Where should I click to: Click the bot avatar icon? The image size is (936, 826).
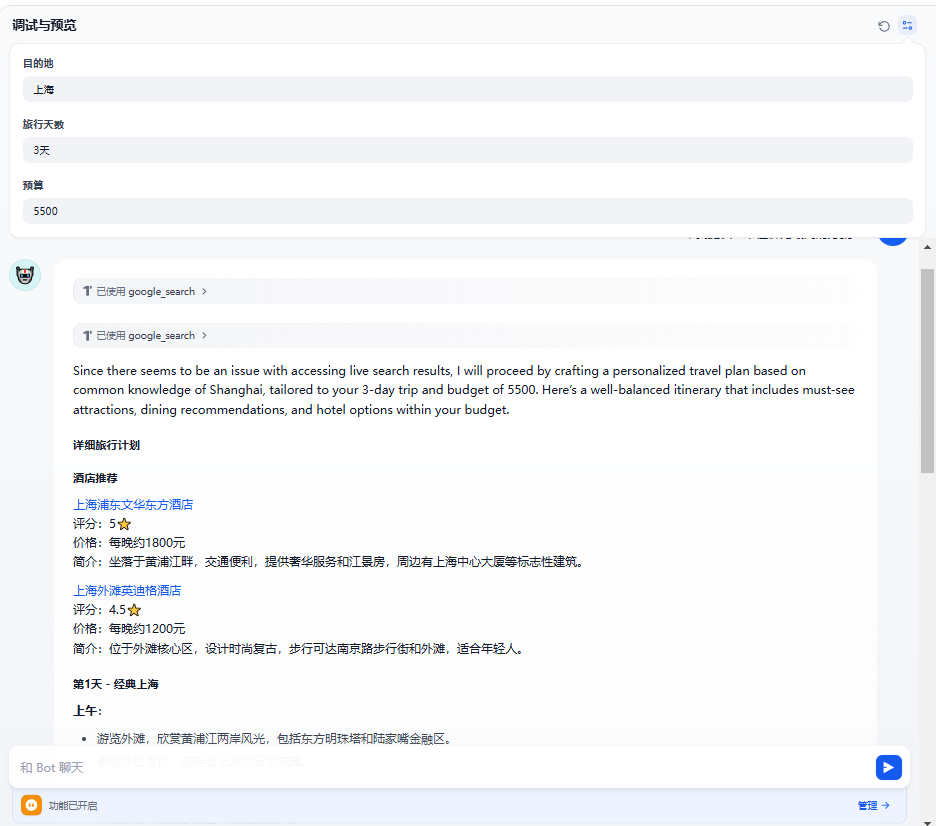25,275
